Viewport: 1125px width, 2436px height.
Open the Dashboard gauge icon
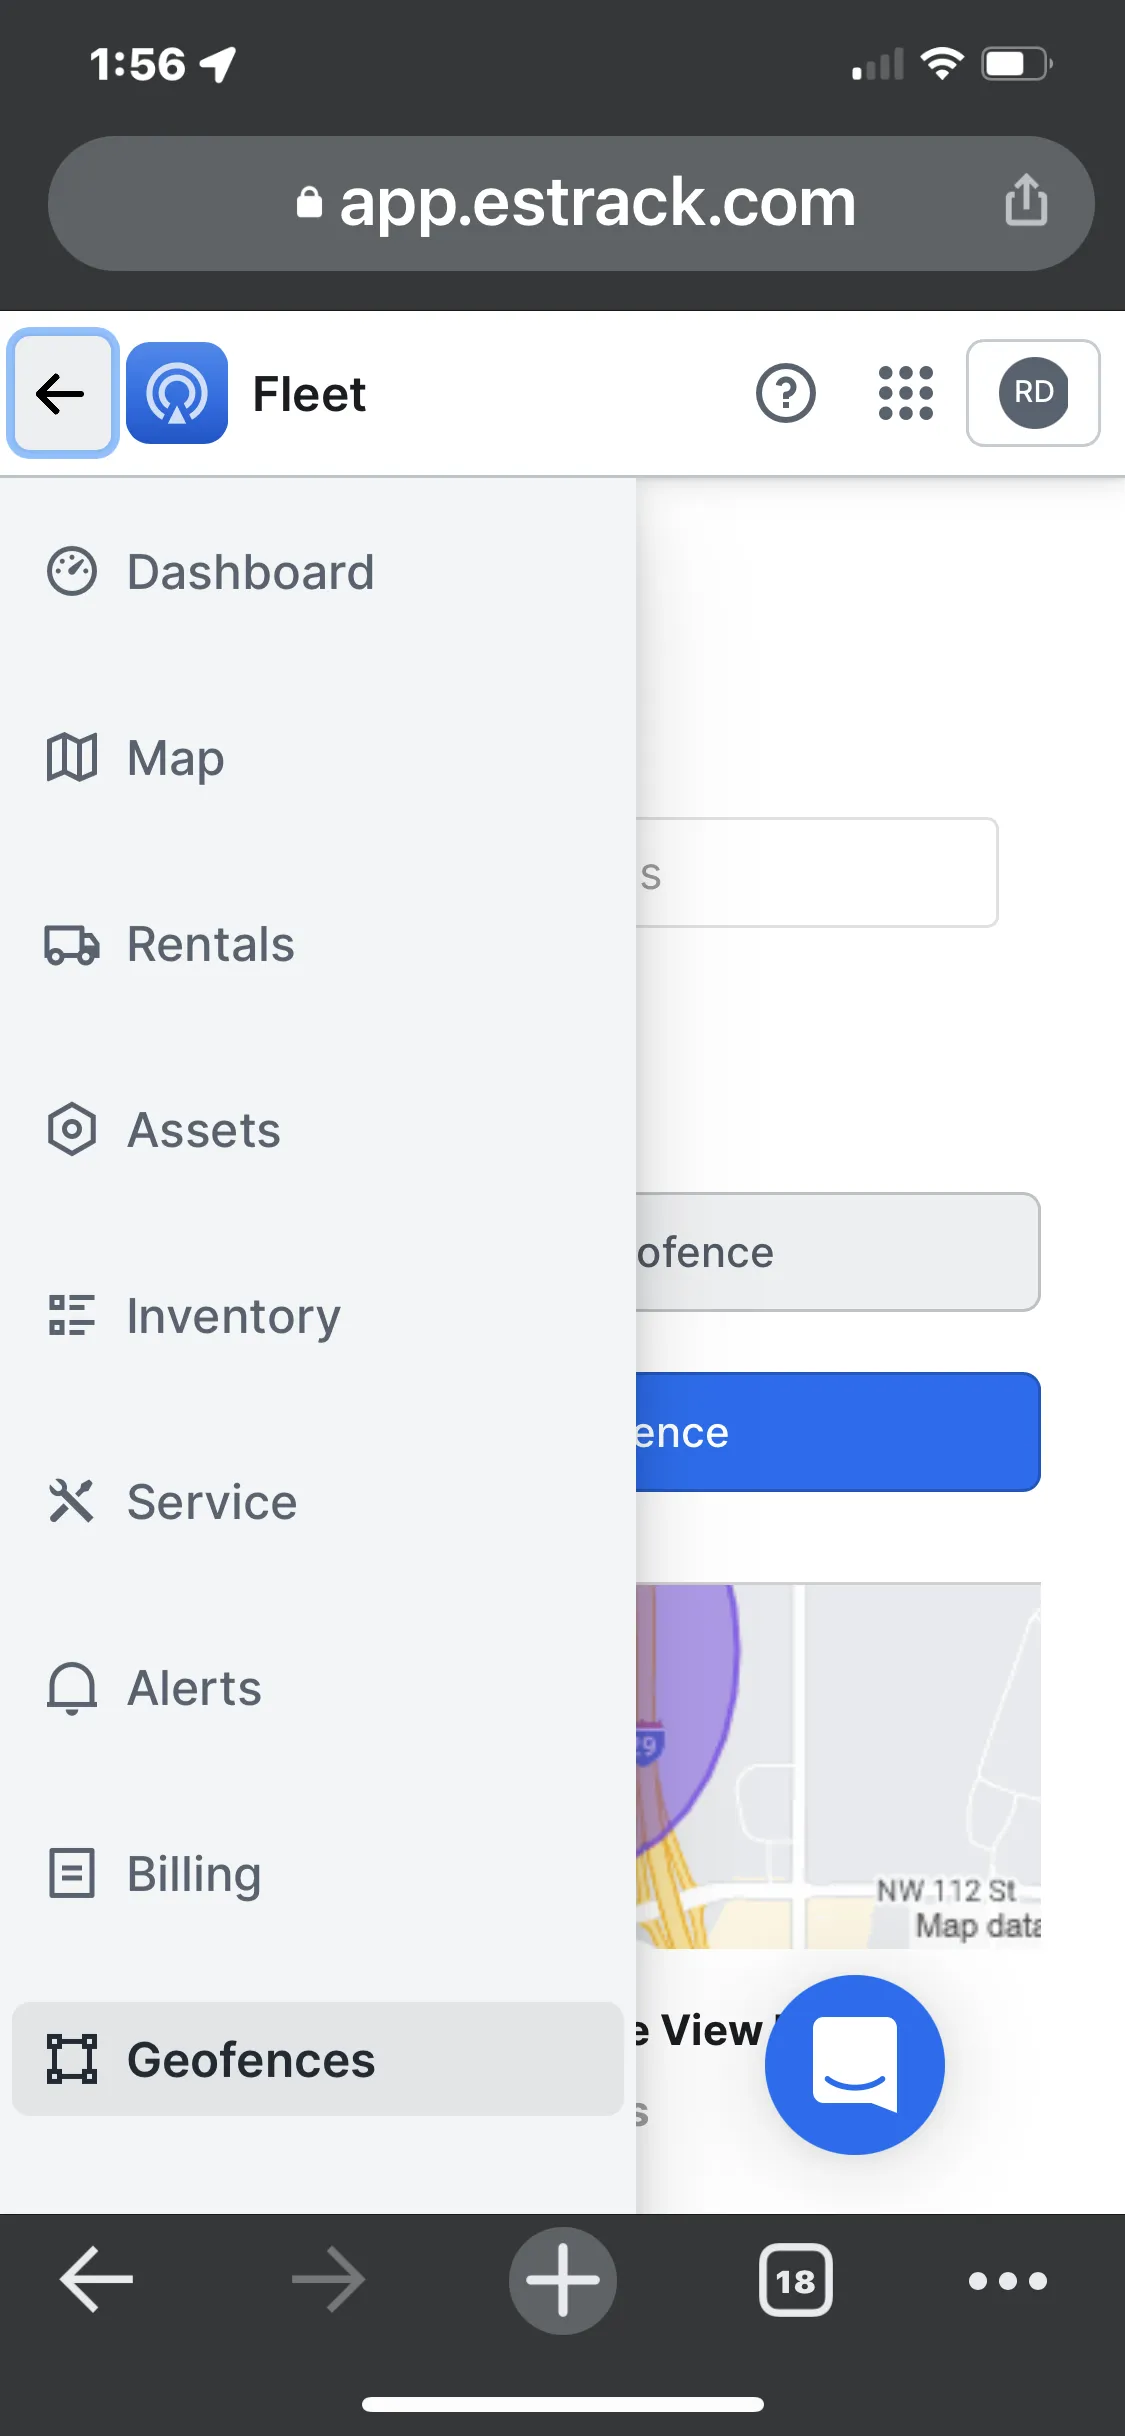click(x=70, y=570)
